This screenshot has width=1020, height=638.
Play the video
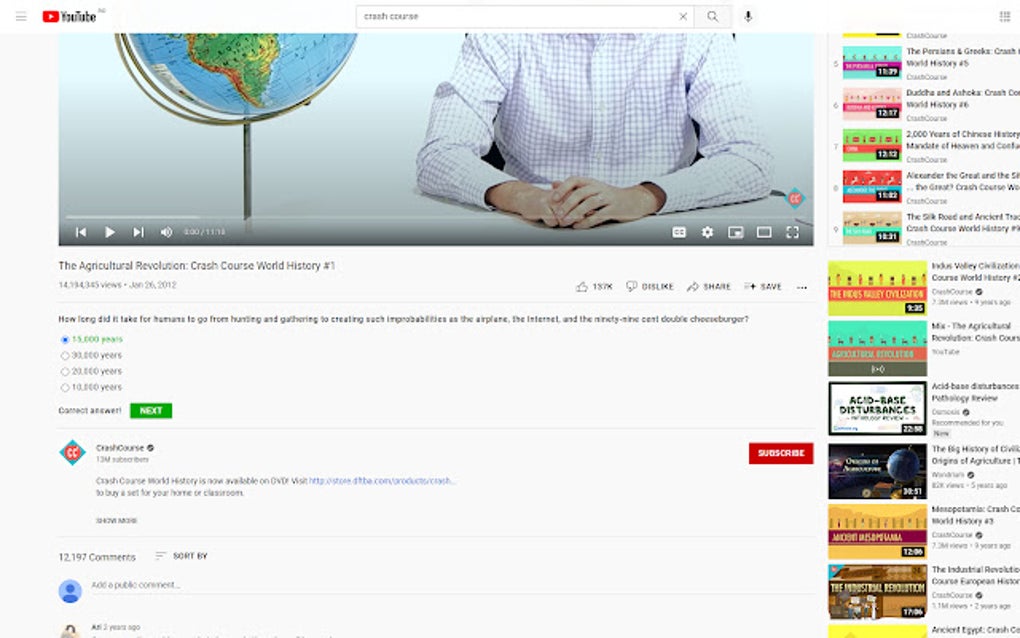click(109, 232)
